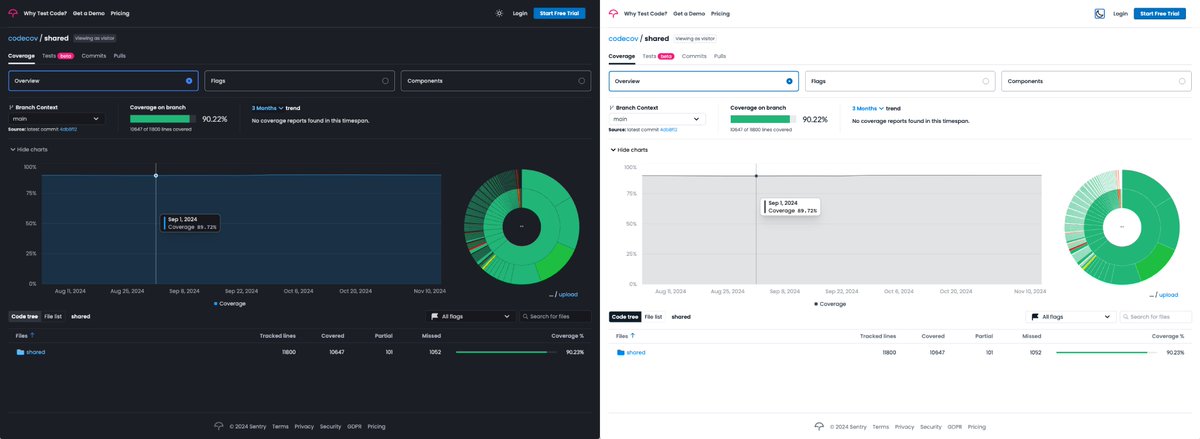
Task: Click the Codecov logo in dark header
Action: (x=12, y=13)
